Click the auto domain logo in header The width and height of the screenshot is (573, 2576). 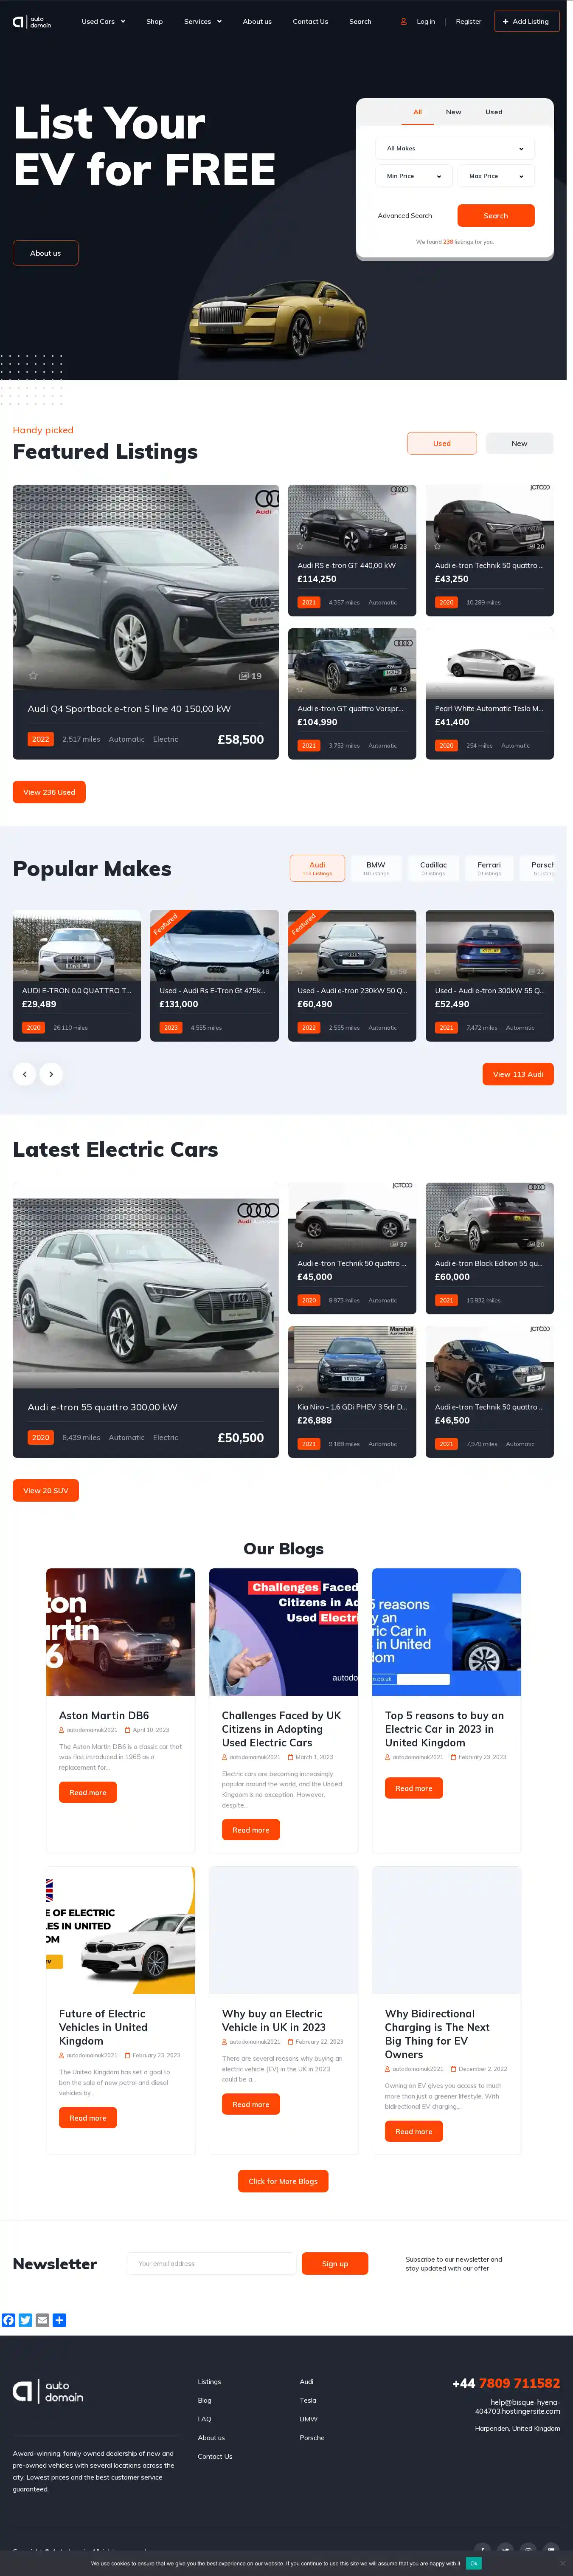click(x=32, y=21)
